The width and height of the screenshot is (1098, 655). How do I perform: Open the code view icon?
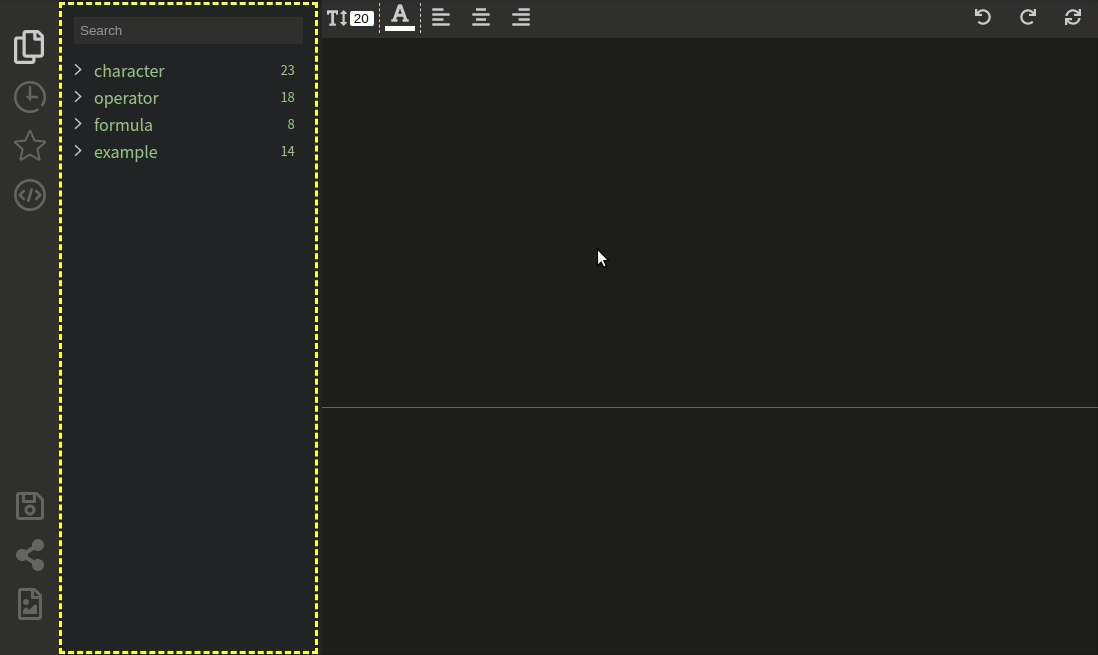[30, 195]
